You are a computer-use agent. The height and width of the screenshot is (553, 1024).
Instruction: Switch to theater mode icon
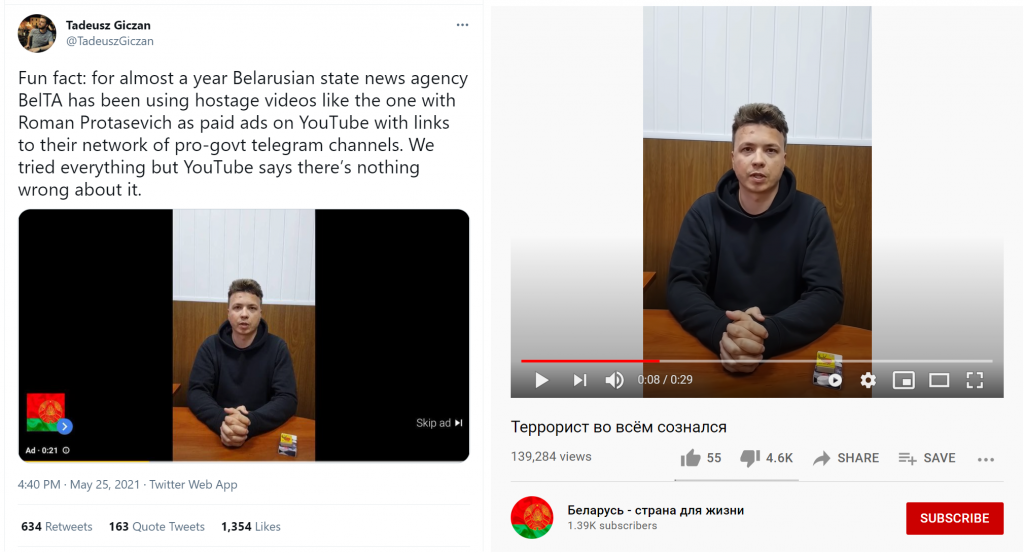point(939,380)
